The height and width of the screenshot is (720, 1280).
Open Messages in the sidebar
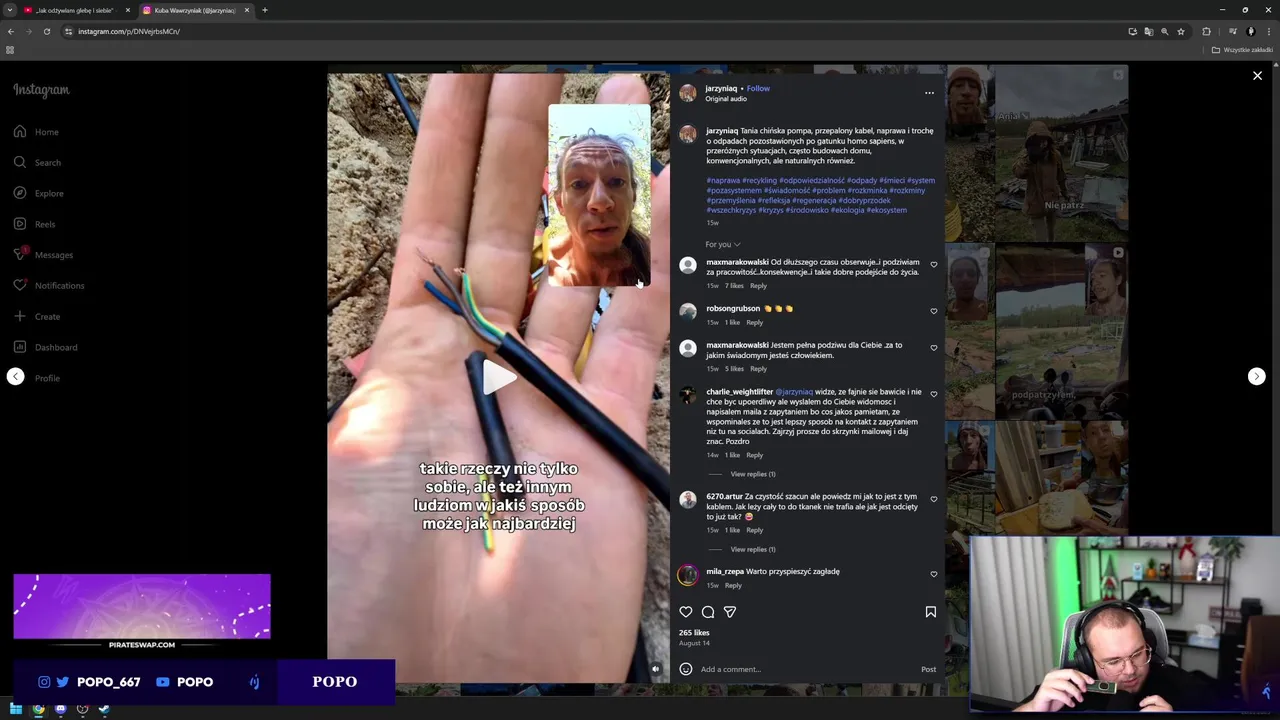point(43,255)
